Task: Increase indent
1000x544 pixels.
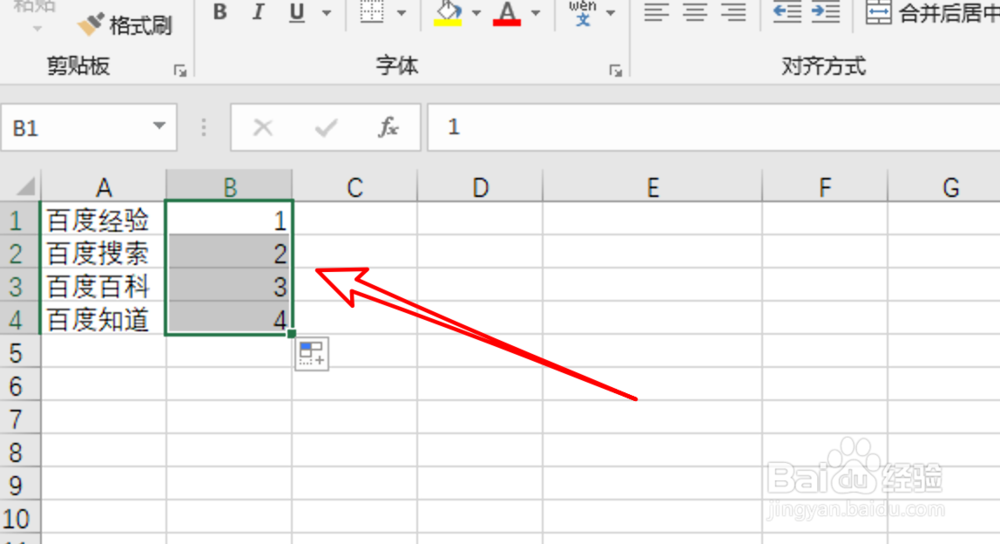Action: (825, 11)
